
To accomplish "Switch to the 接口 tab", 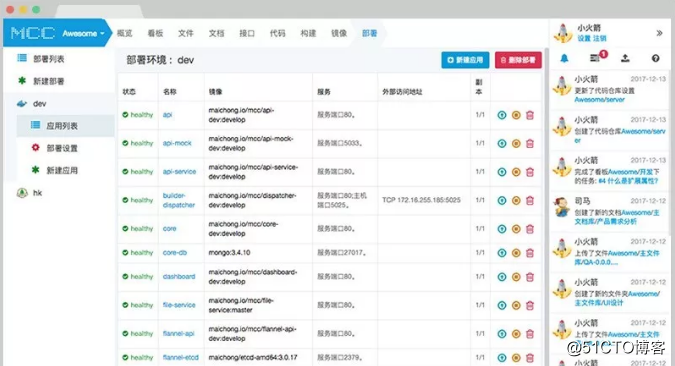I will pos(247,33).
